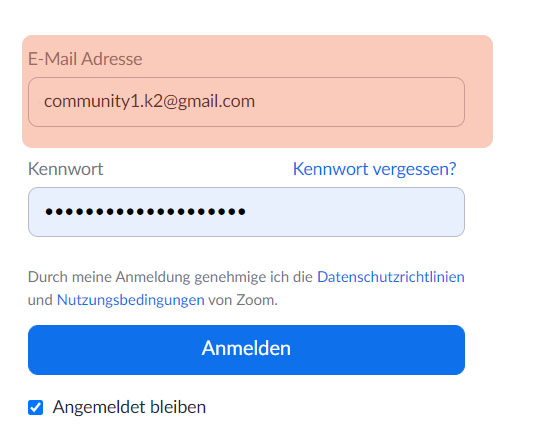Click on the masked password dots
The width and height of the screenshot is (537, 448).
[x=145, y=212]
